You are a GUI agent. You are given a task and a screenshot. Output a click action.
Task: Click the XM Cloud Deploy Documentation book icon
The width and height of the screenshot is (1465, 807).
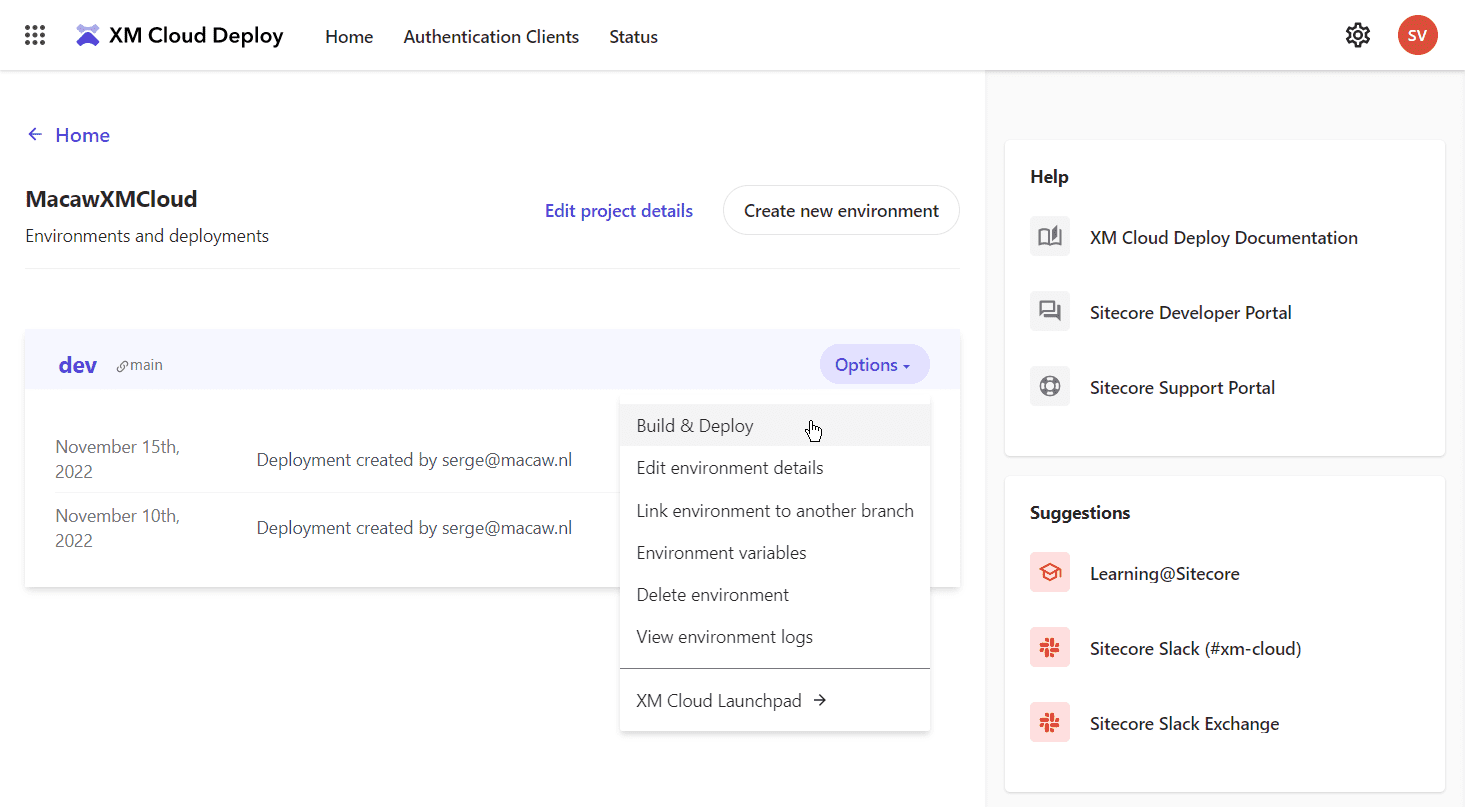[1050, 237]
